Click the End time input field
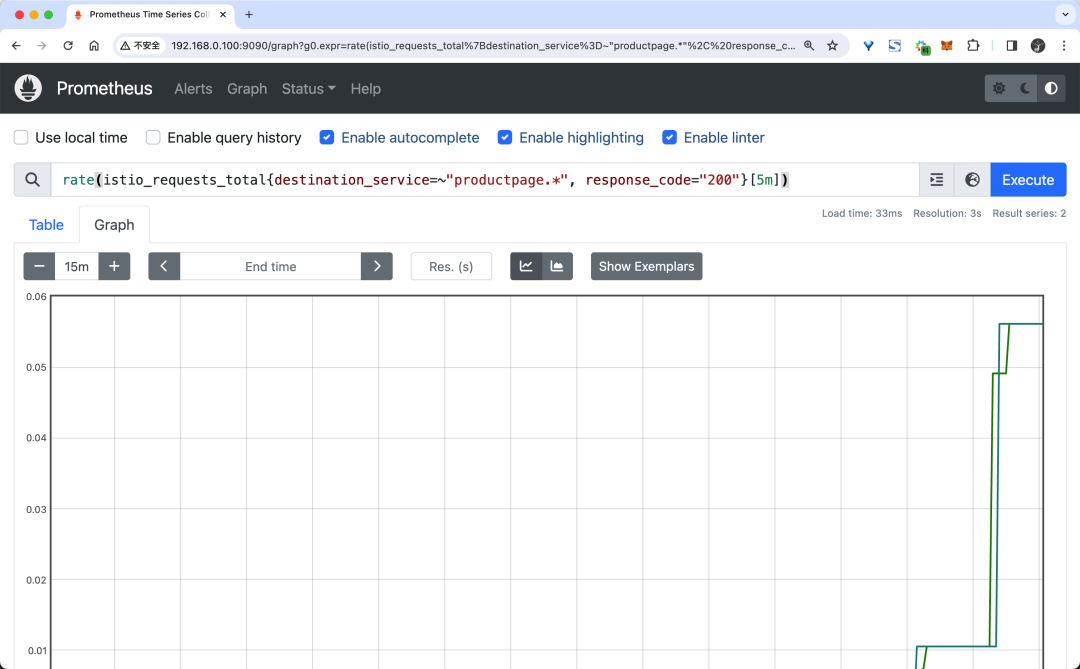Image resolution: width=1080 pixels, height=669 pixels. [x=270, y=266]
